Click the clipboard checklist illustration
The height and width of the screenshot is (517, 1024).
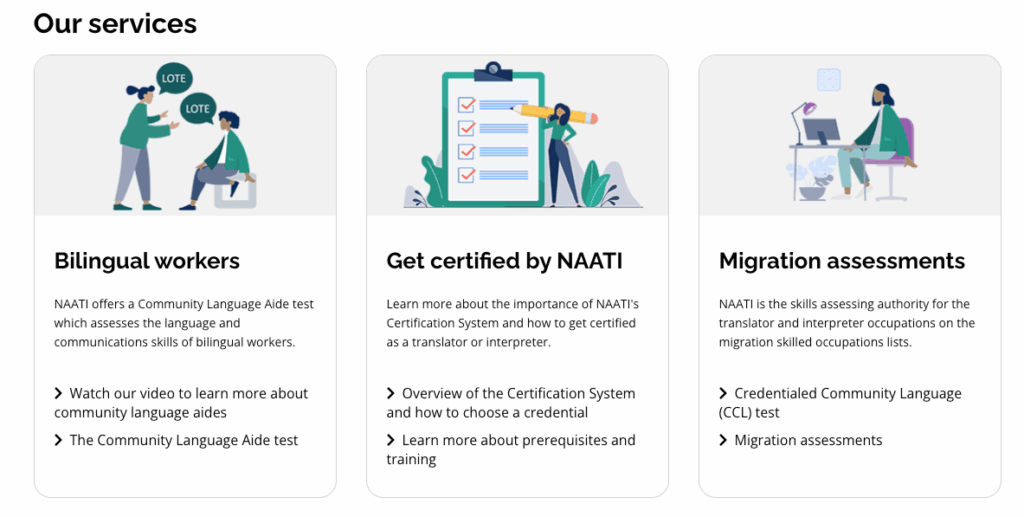pos(517,136)
